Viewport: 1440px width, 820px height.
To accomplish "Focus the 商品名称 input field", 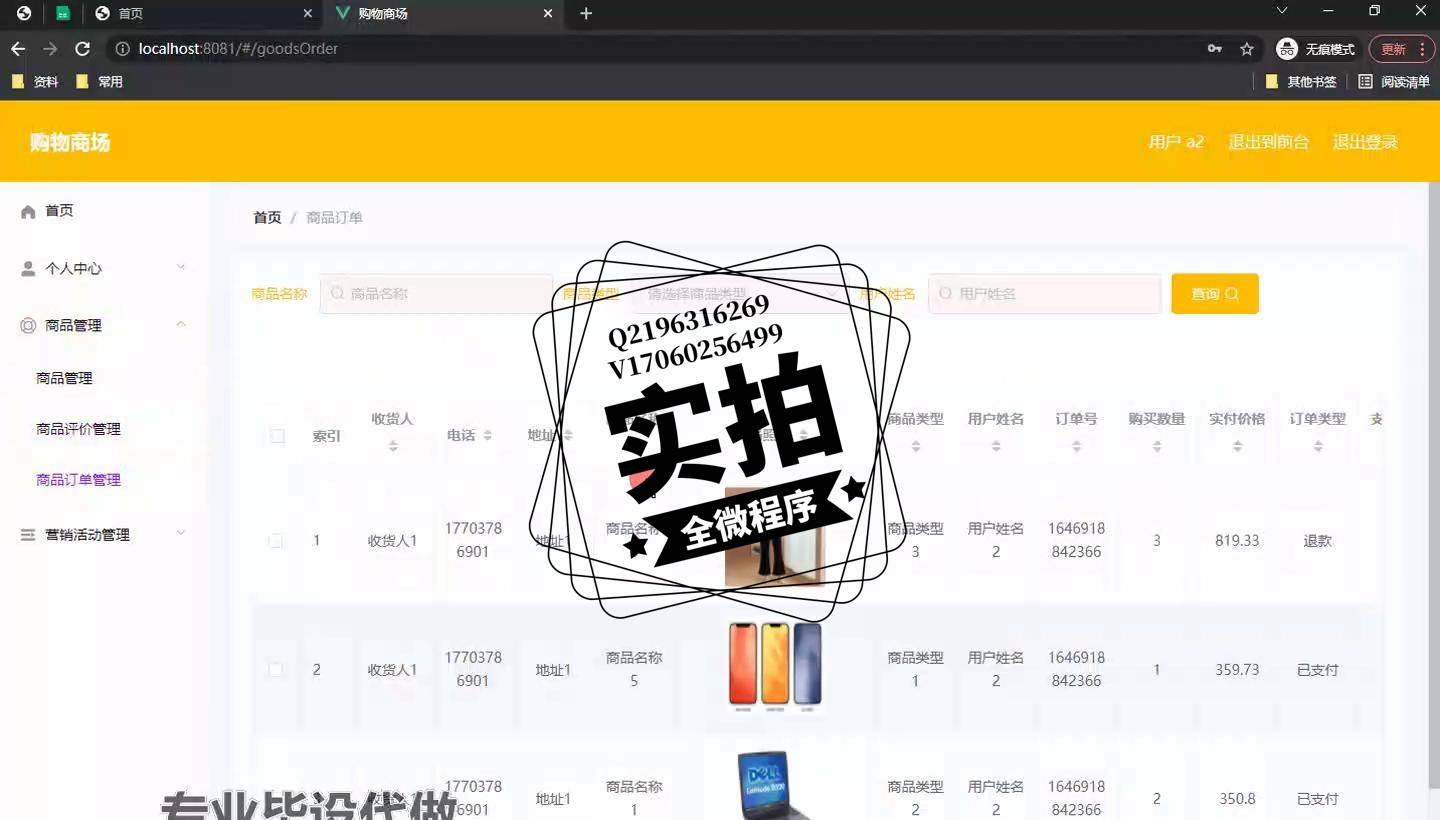I will tap(436, 294).
